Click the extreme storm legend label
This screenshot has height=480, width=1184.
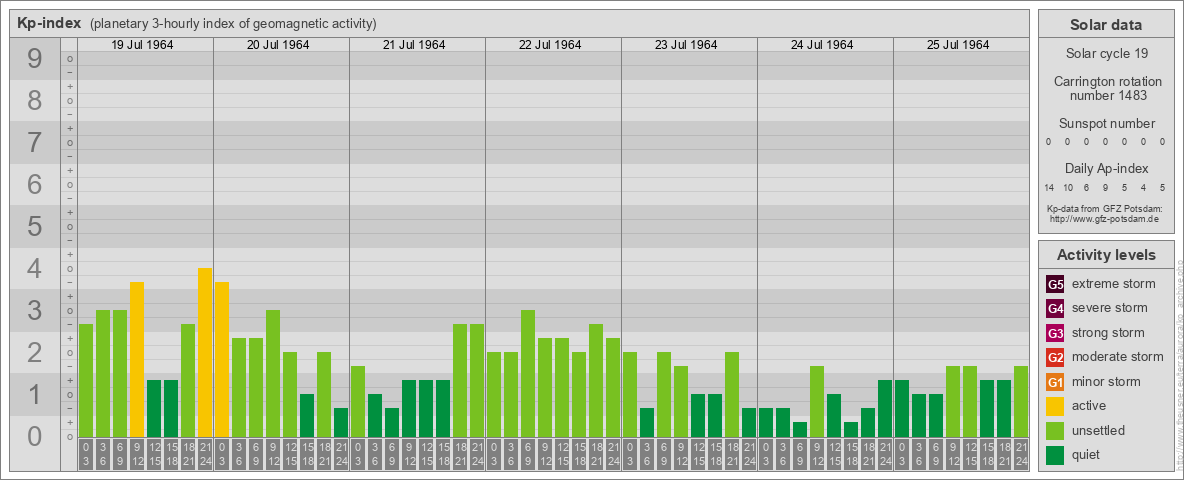1114,284
